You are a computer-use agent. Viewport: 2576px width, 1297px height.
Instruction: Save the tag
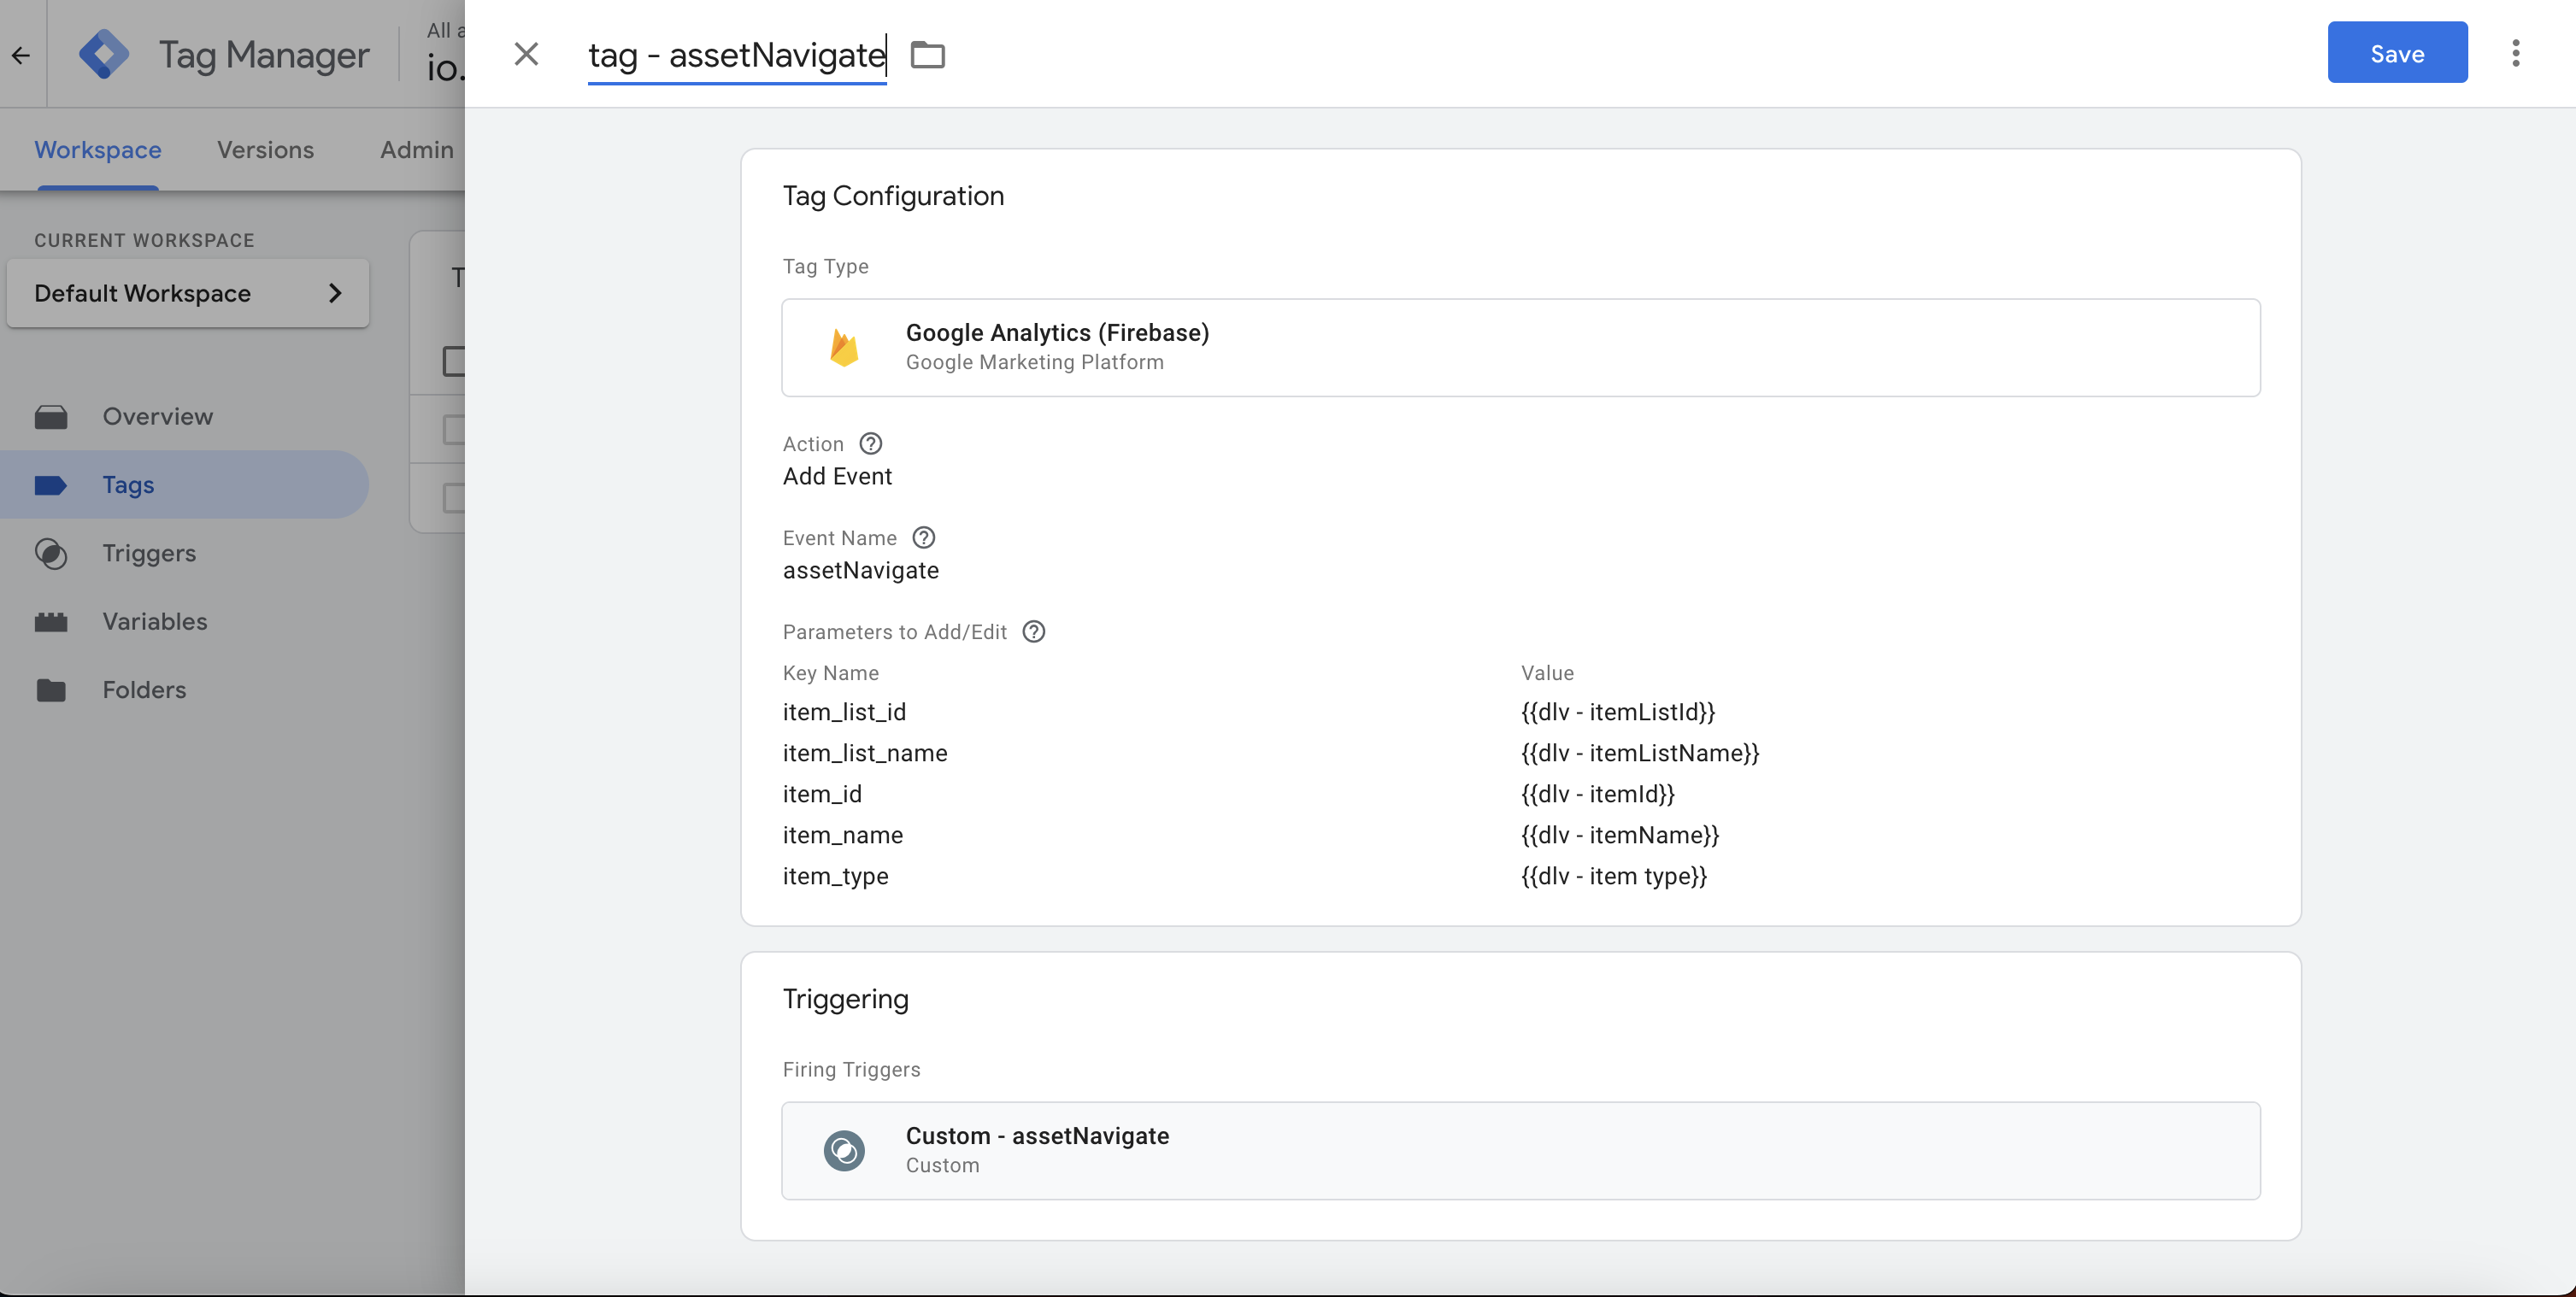(2397, 53)
